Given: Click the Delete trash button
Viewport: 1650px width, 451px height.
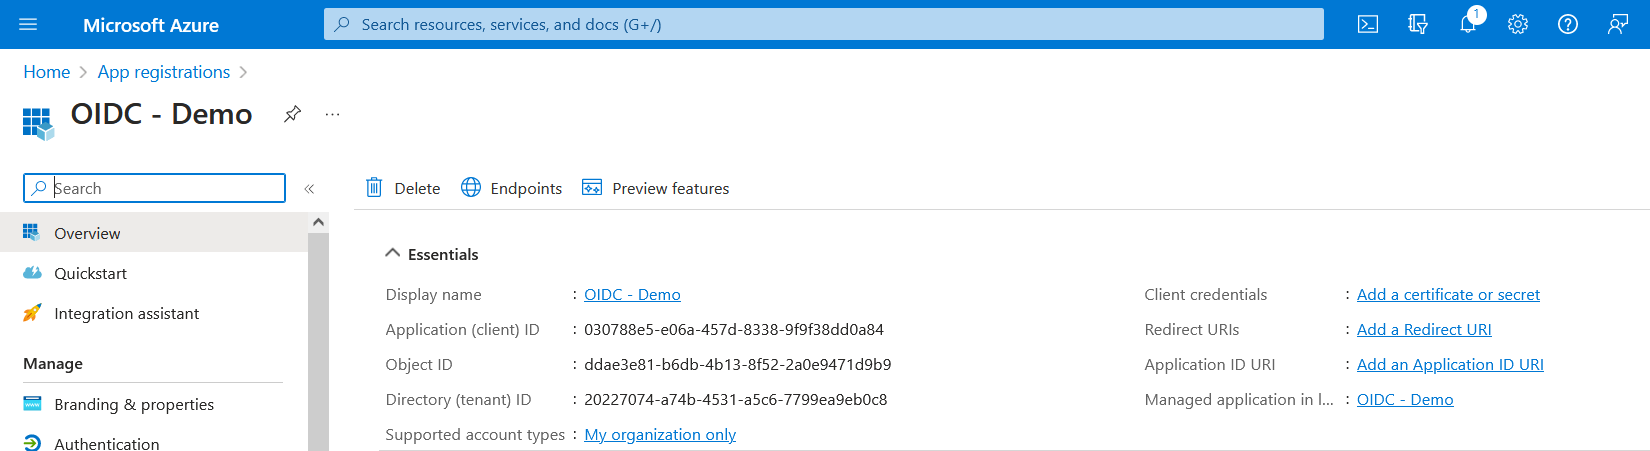Looking at the screenshot, I should (x=403, y=188).
